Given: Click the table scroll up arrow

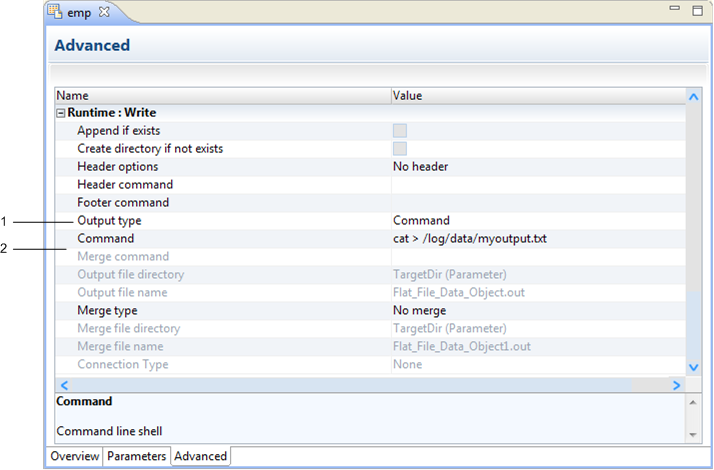Looking at the screenshot, I should [694, 97].
